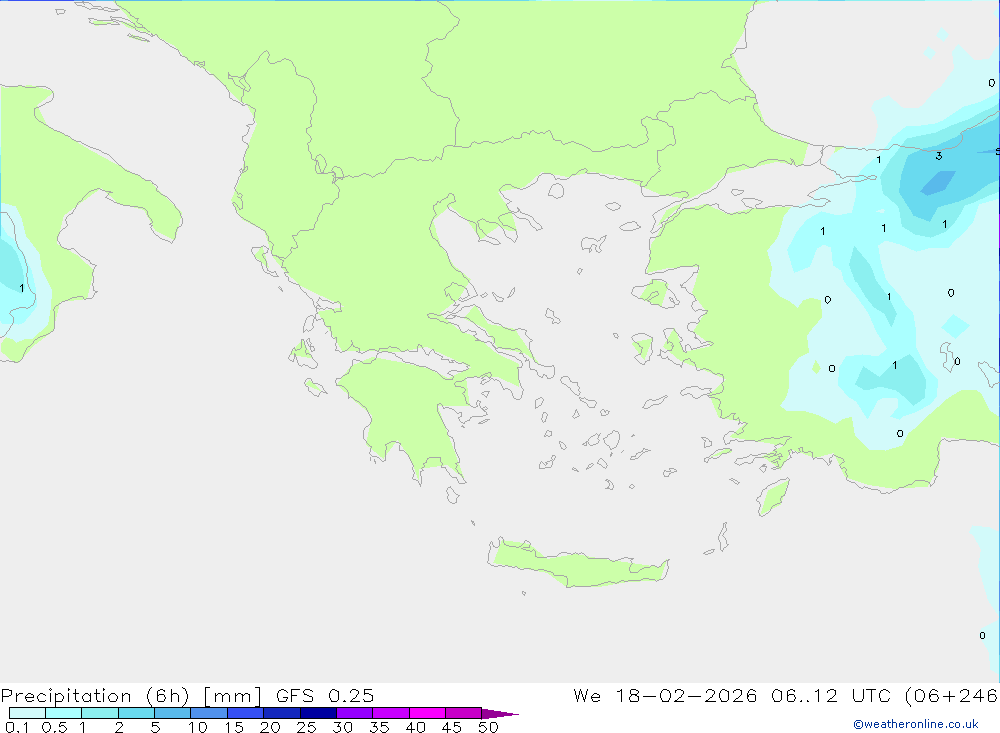Click the legend scale label "25"
The width and height of the screenshot is (1000, 733).
pyautogui.click(x=307, y=727)
